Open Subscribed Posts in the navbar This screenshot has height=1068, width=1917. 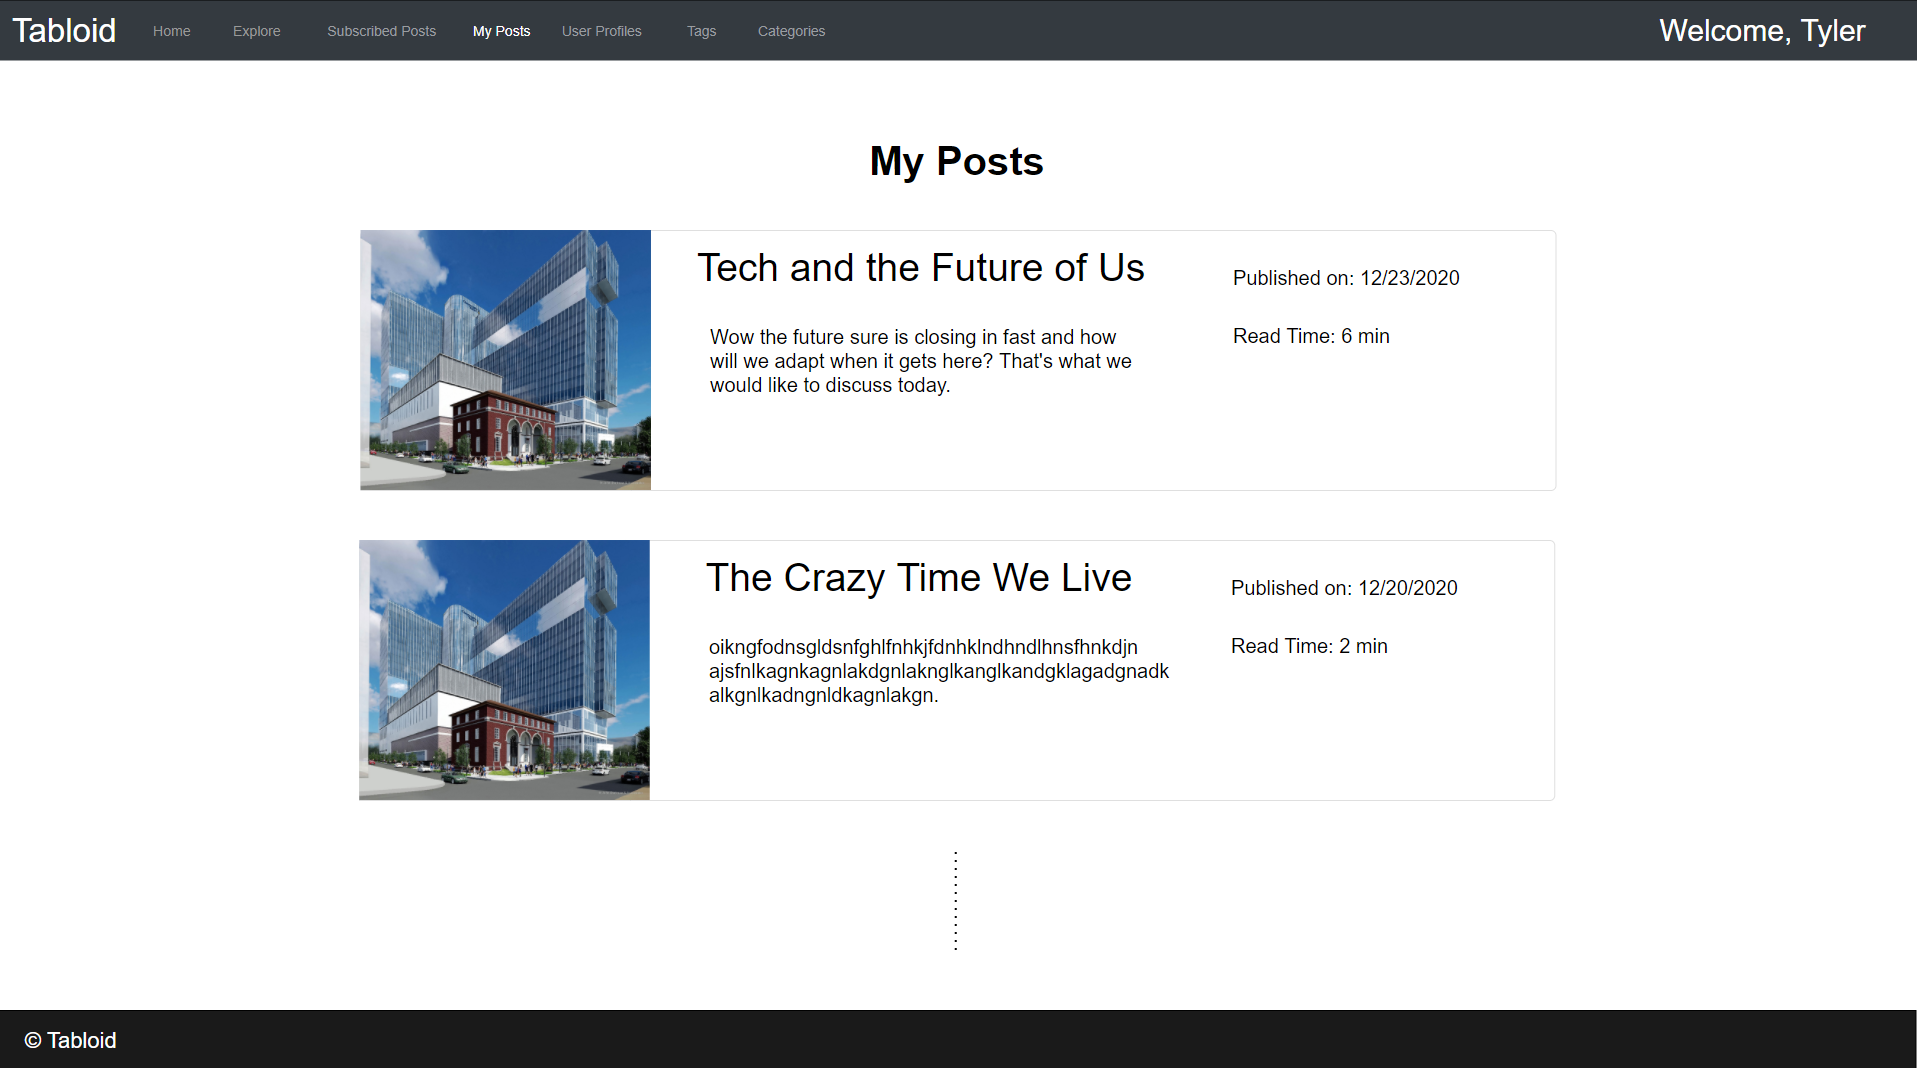[381, 31]
